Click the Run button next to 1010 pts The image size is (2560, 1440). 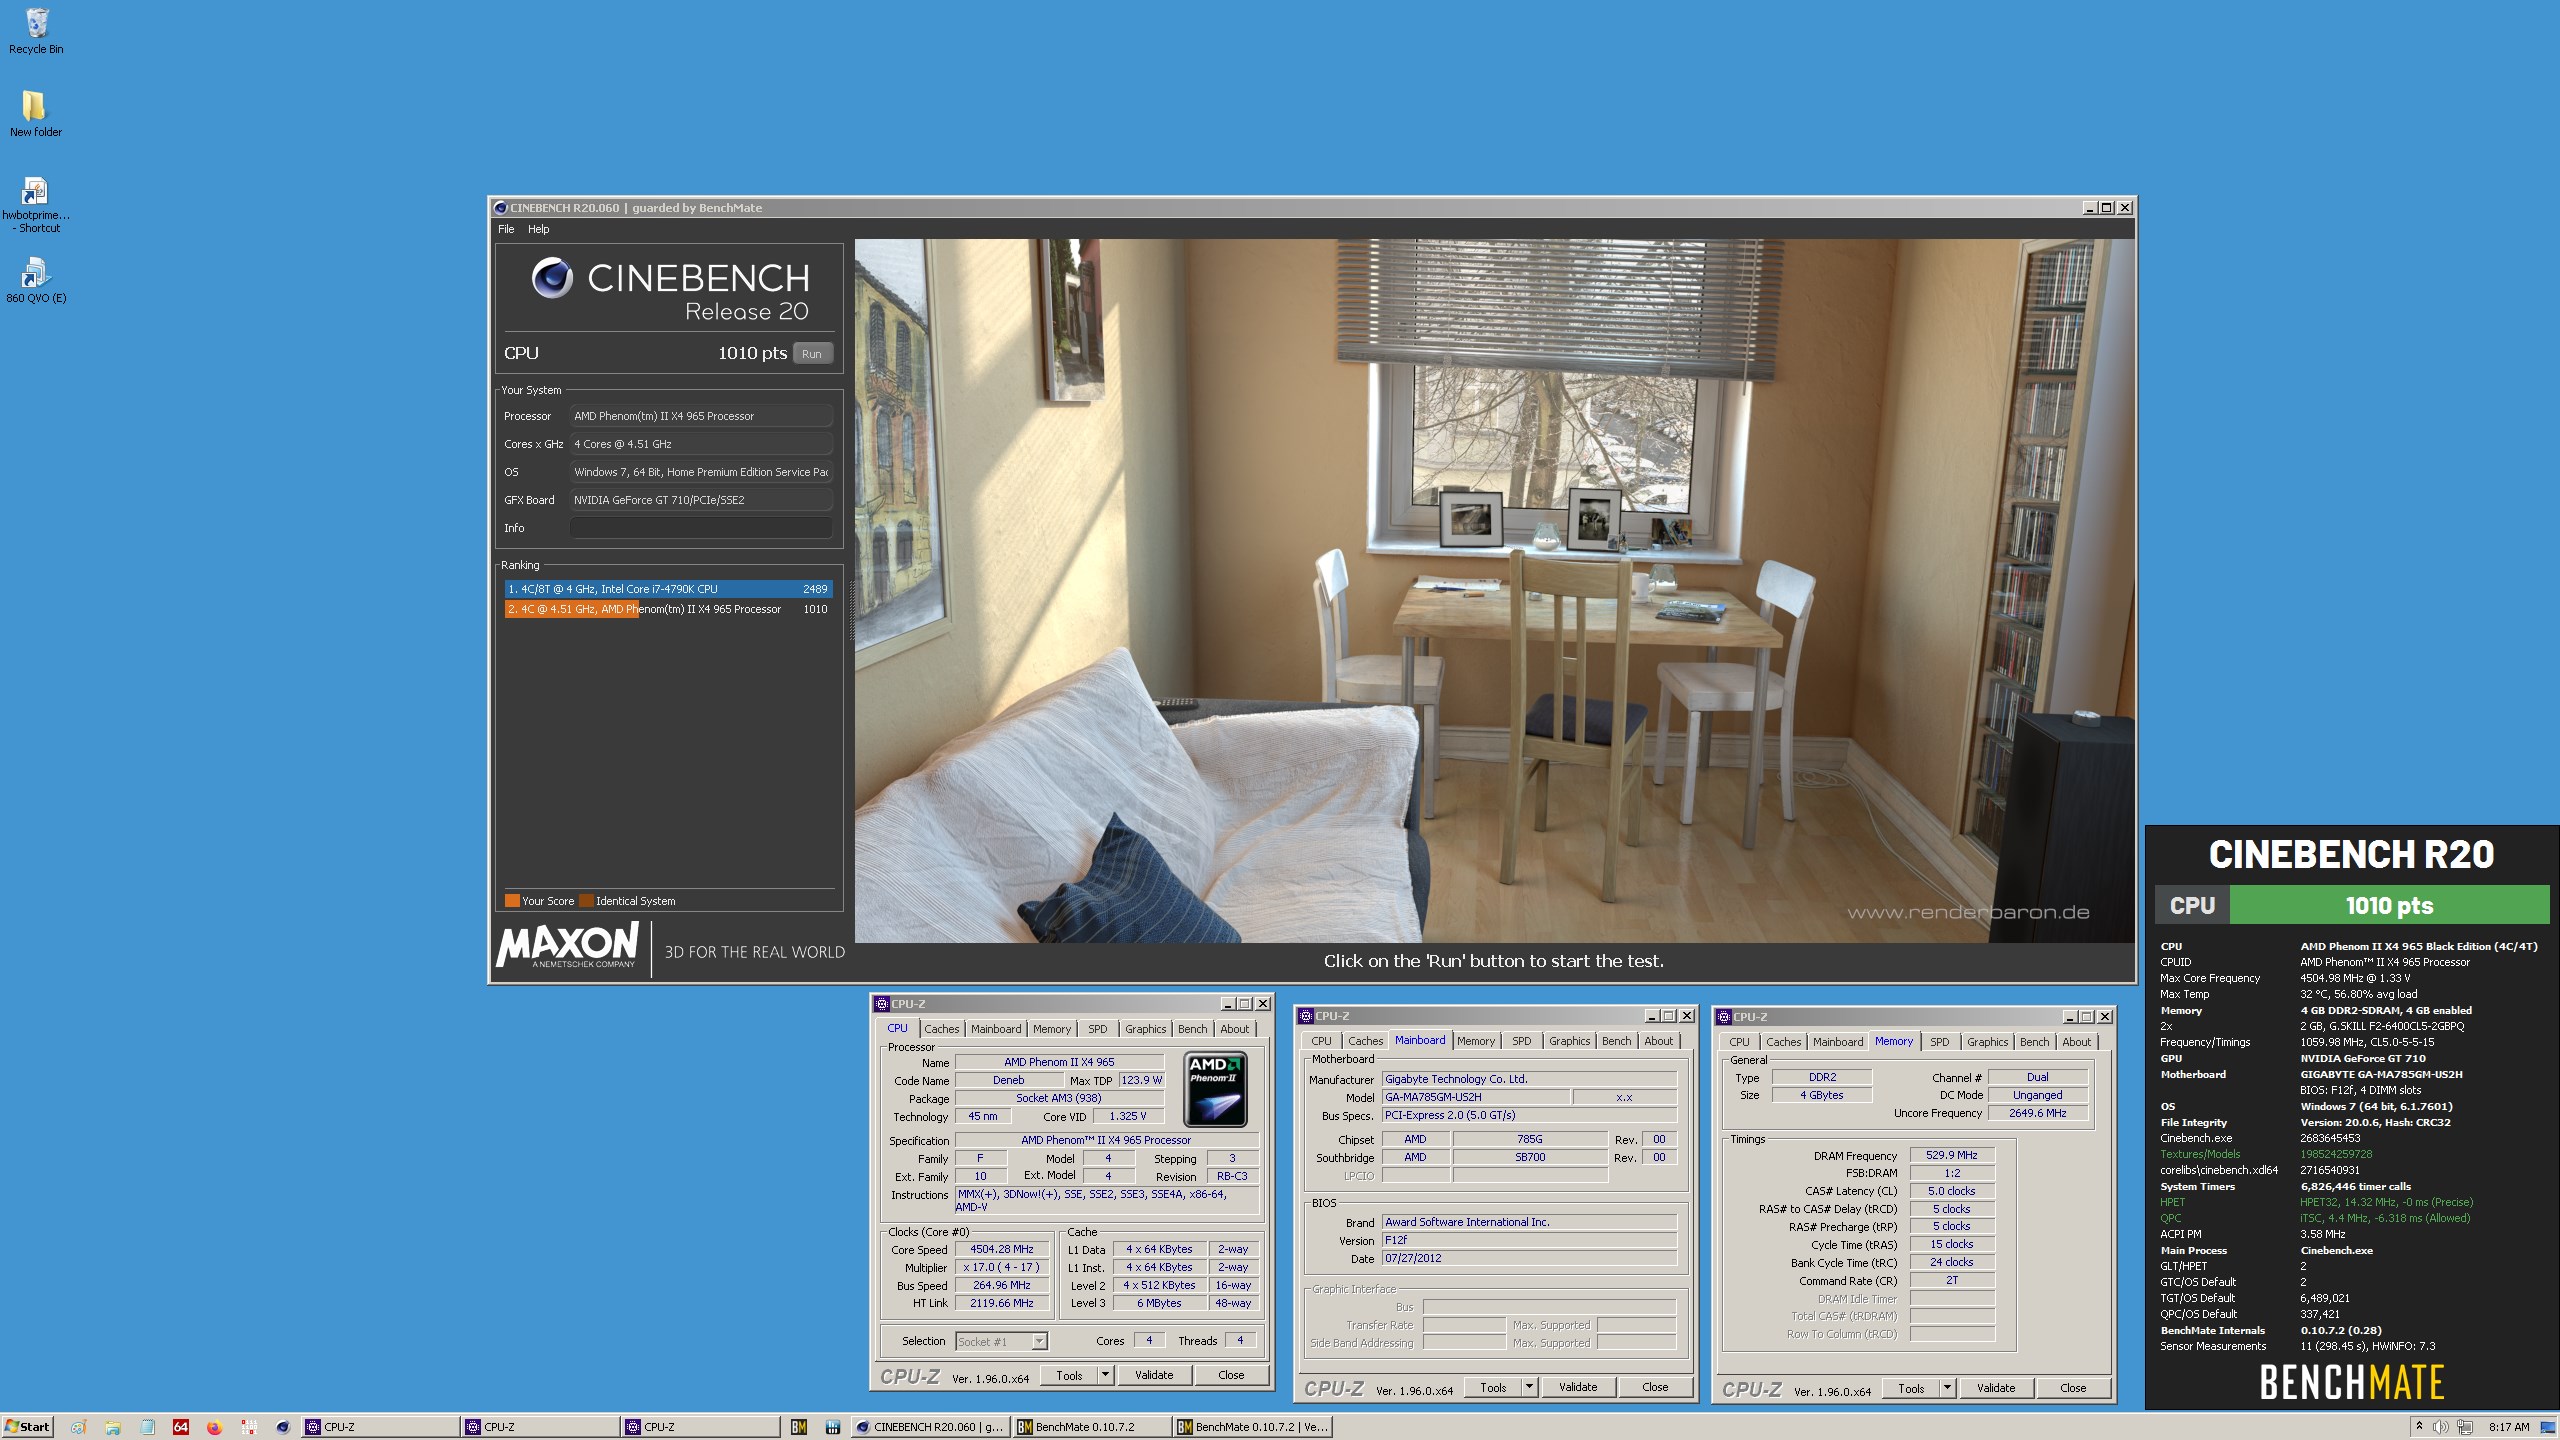coord(812,354)
